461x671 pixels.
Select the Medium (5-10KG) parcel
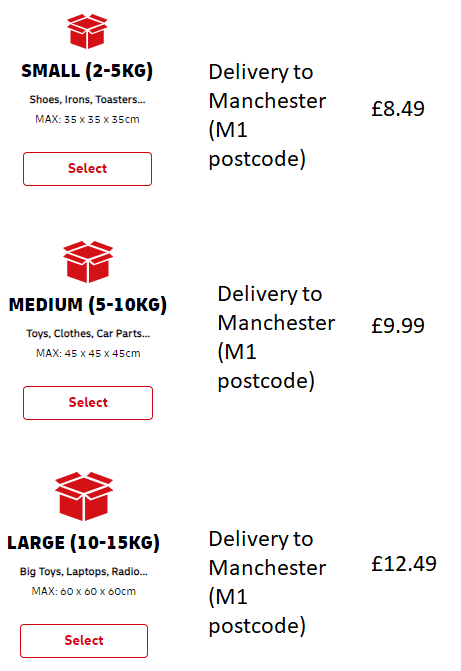coord(88,403)
